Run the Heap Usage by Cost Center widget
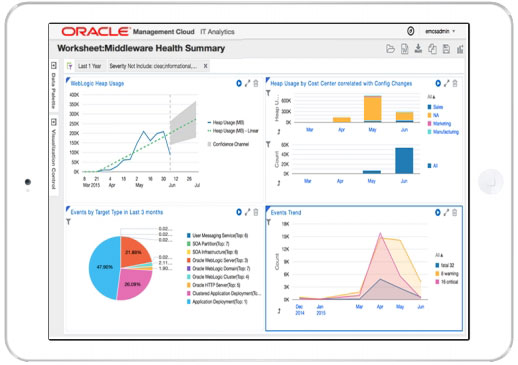The image size is (518, 365). [438, 83]
